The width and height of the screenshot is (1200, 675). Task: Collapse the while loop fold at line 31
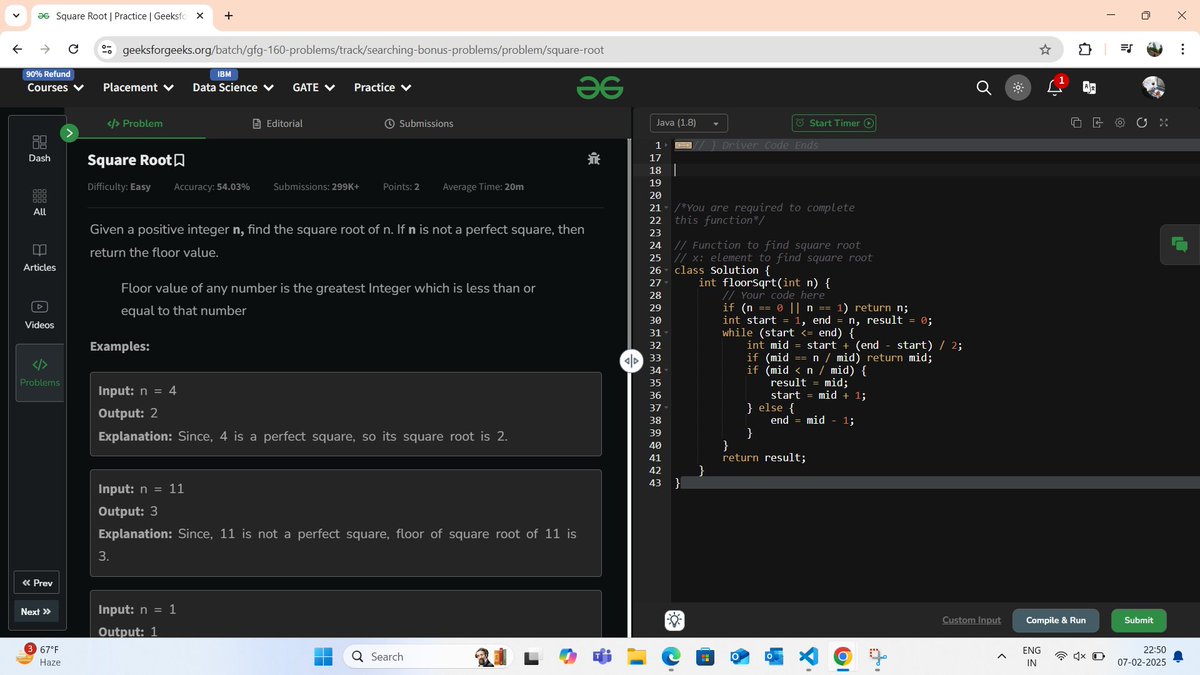(667, 333)
